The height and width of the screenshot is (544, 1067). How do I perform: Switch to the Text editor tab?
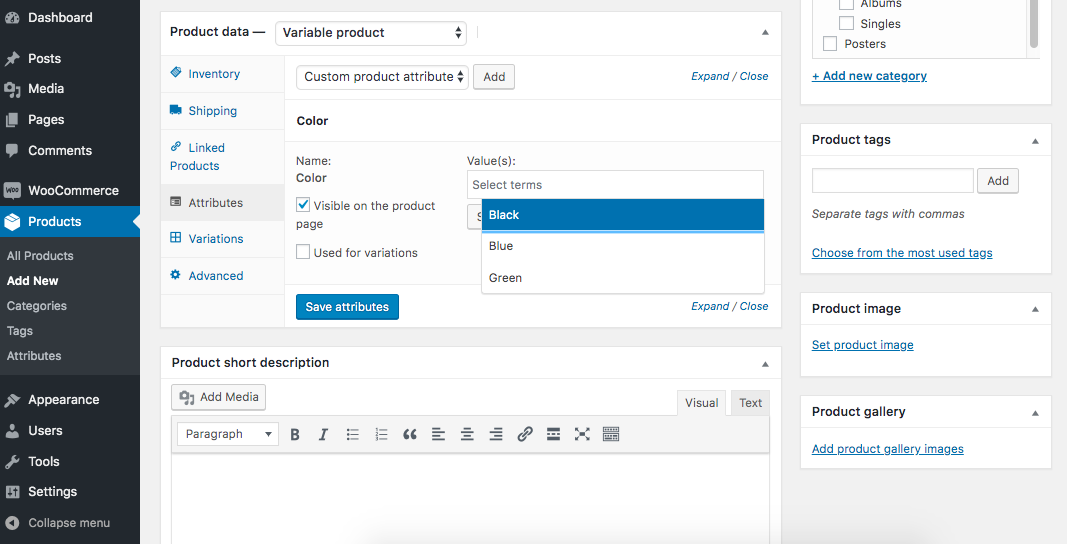750,403
